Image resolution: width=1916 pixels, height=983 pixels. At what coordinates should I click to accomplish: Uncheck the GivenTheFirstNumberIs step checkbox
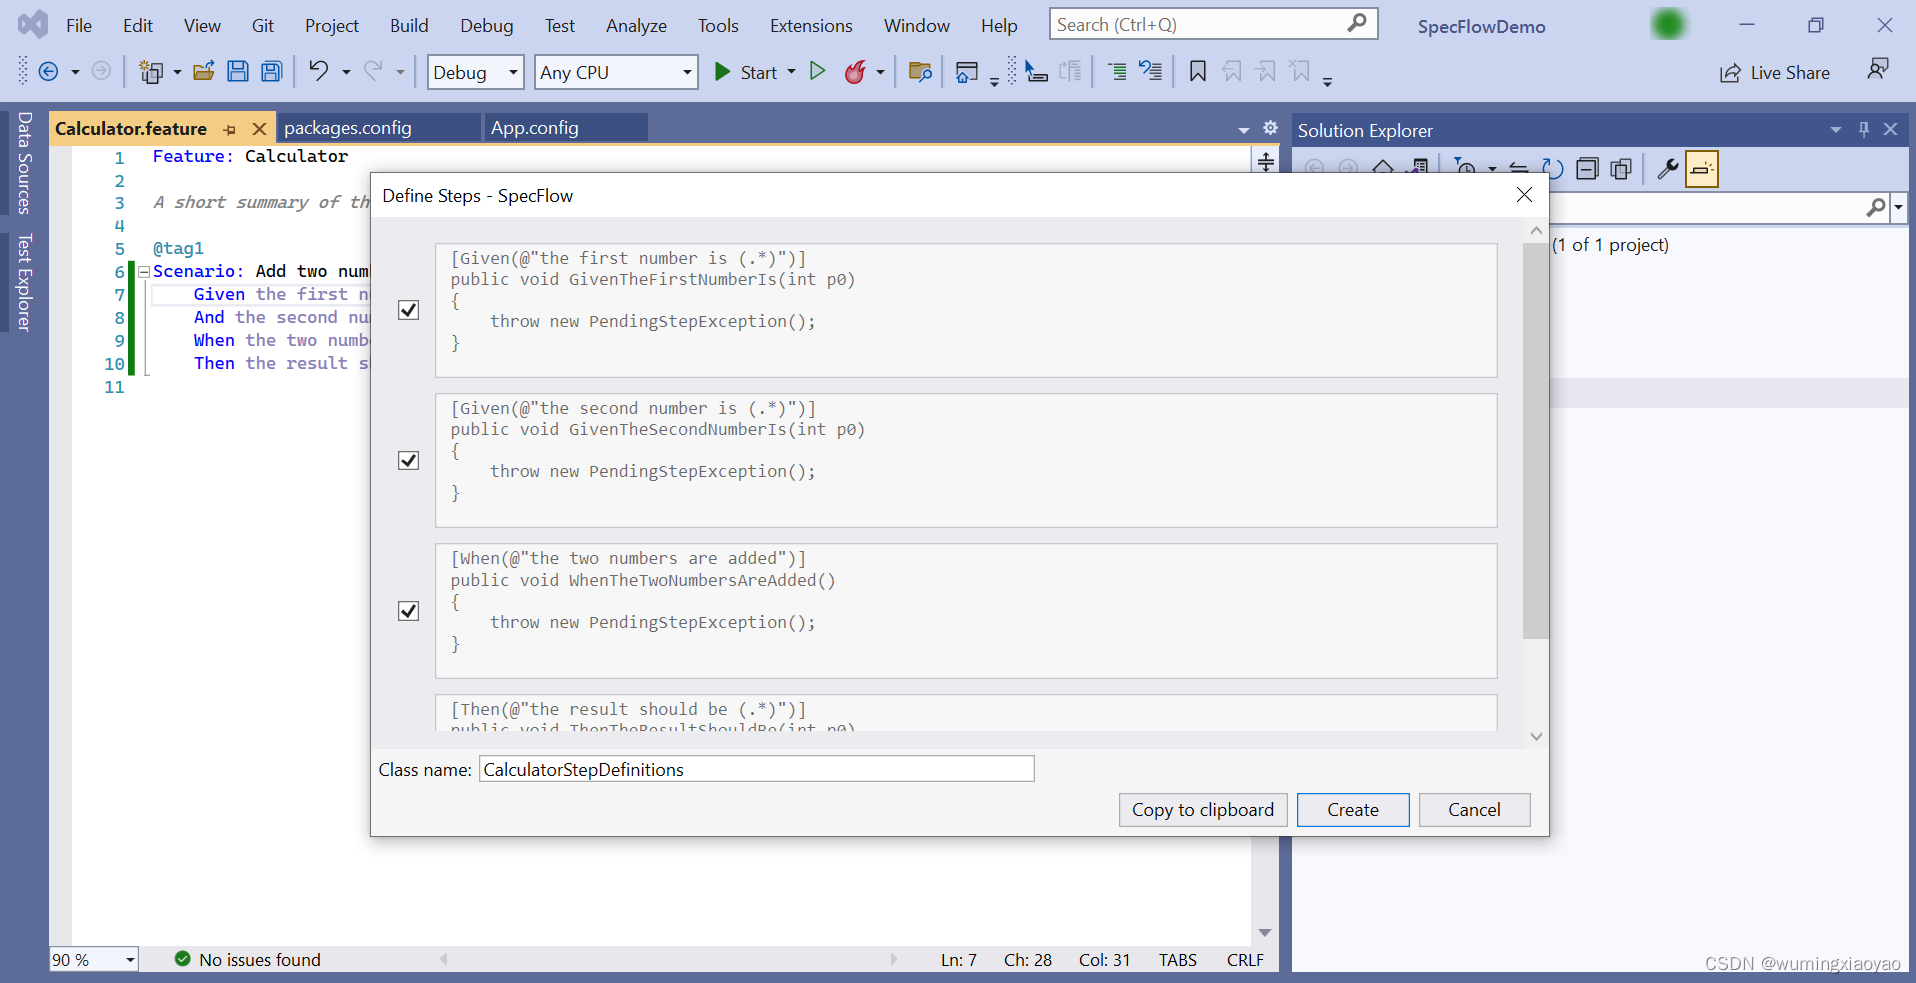tap(408, 310)
